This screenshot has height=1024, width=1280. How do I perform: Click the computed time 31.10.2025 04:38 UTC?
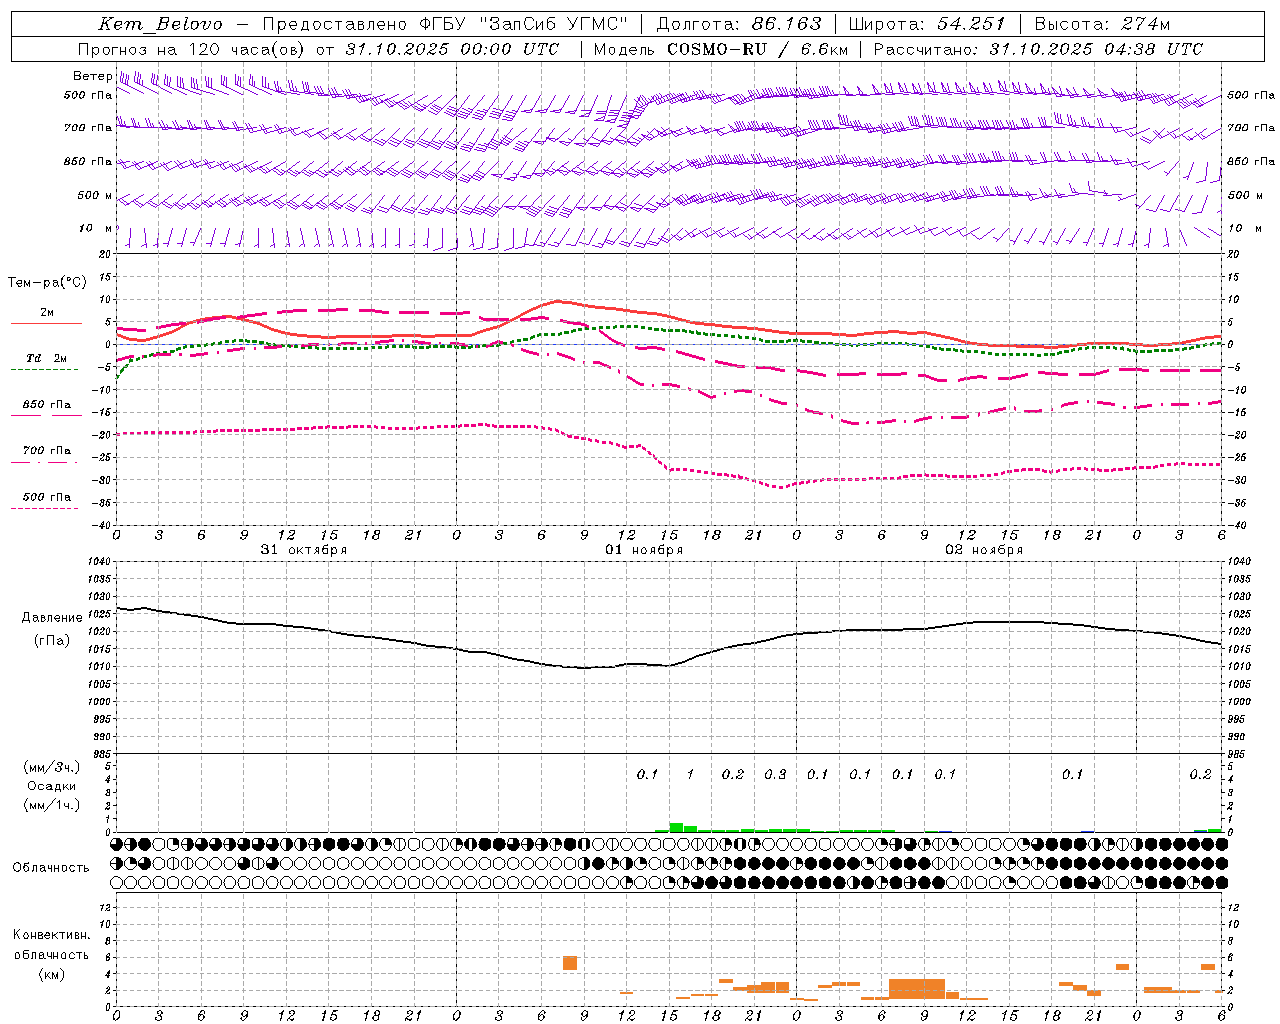[x=1096, y=49]
